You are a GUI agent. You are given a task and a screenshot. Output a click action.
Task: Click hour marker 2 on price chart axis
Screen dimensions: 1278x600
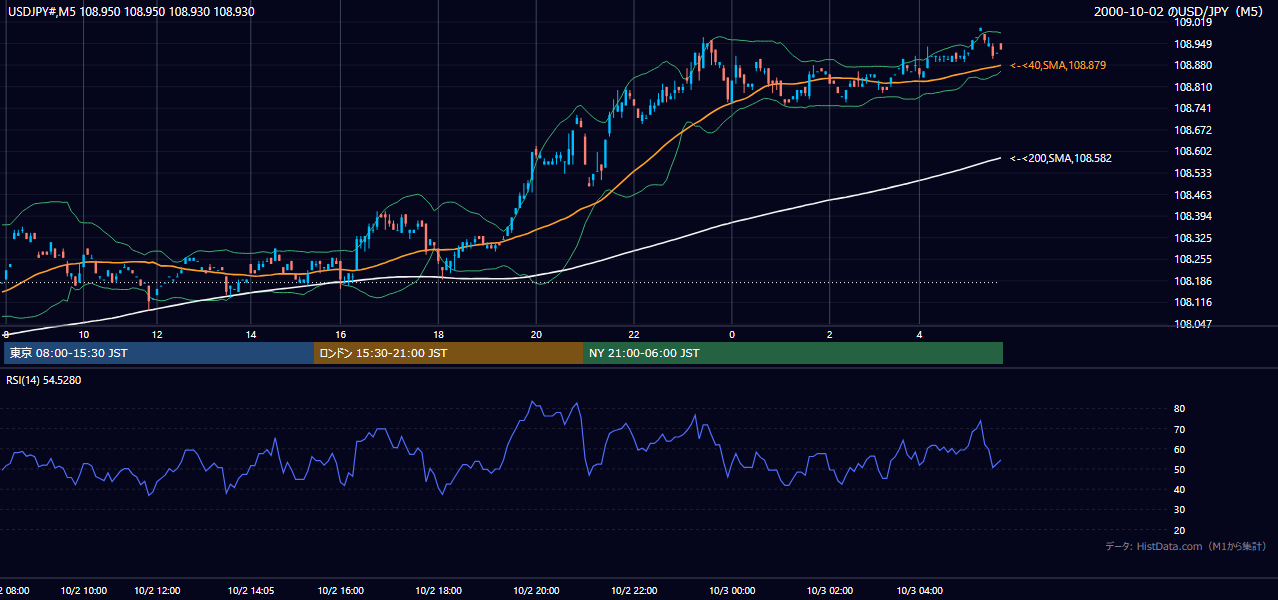pos(829,334)
